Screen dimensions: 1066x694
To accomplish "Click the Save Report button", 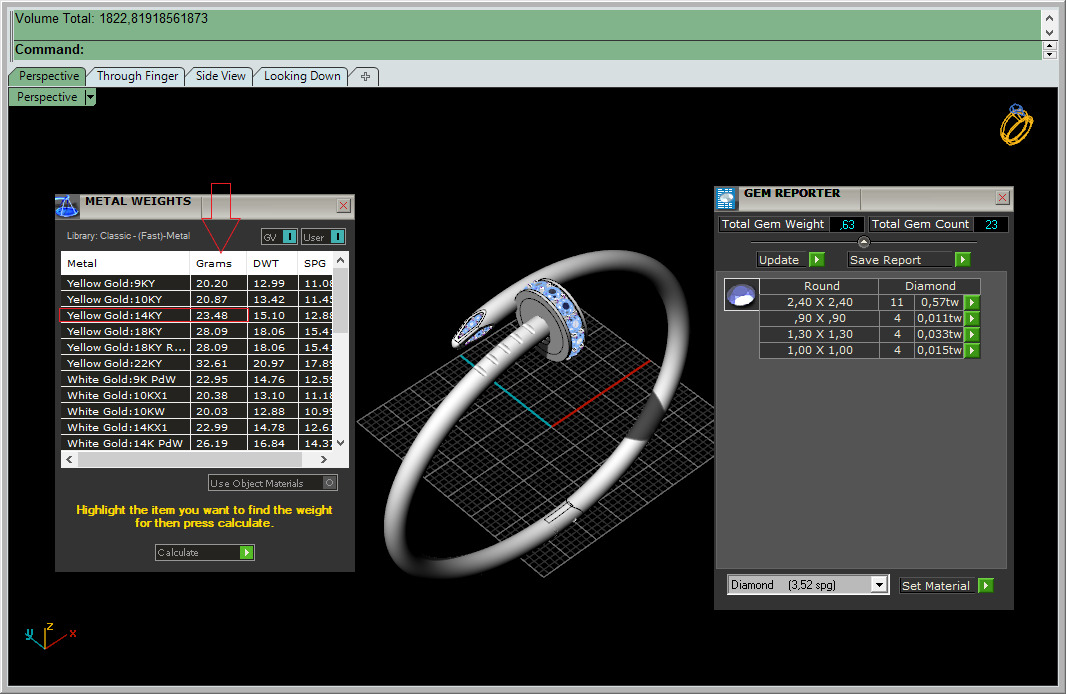I will click(901, 260).
